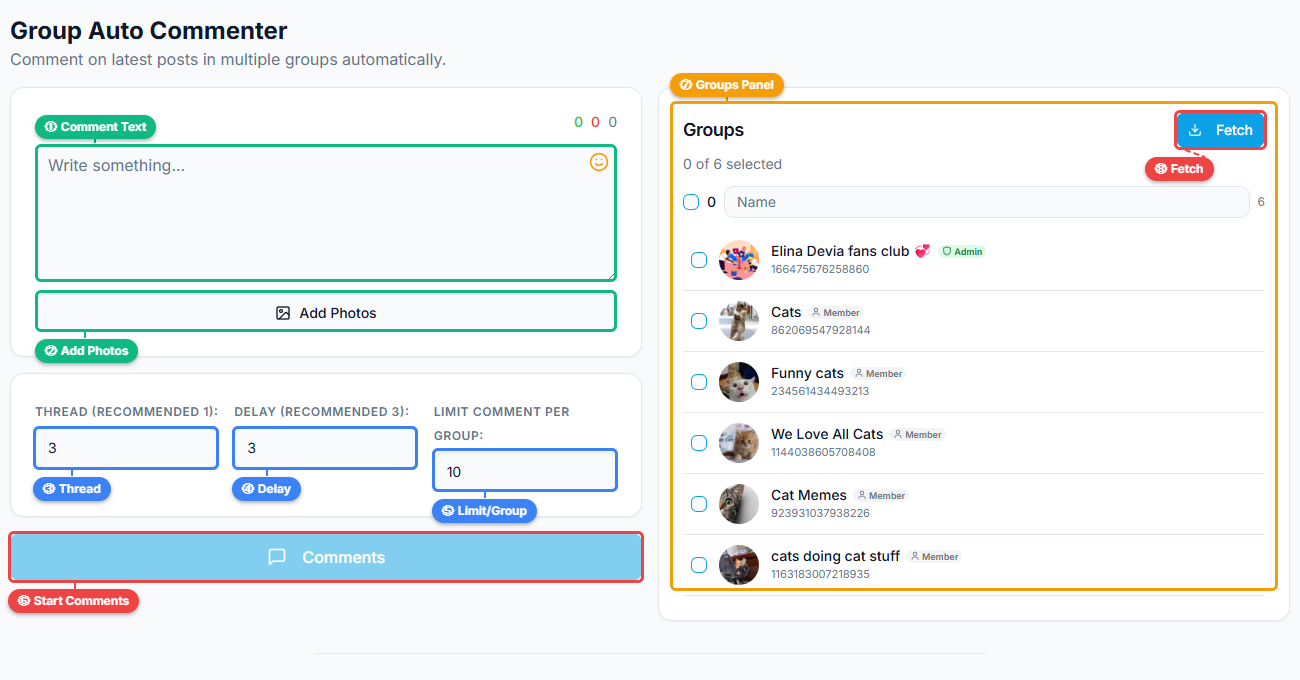
Task: Click the cats doing cat stuff avatar
Action: pyautogui.click(x=739, y=565)
